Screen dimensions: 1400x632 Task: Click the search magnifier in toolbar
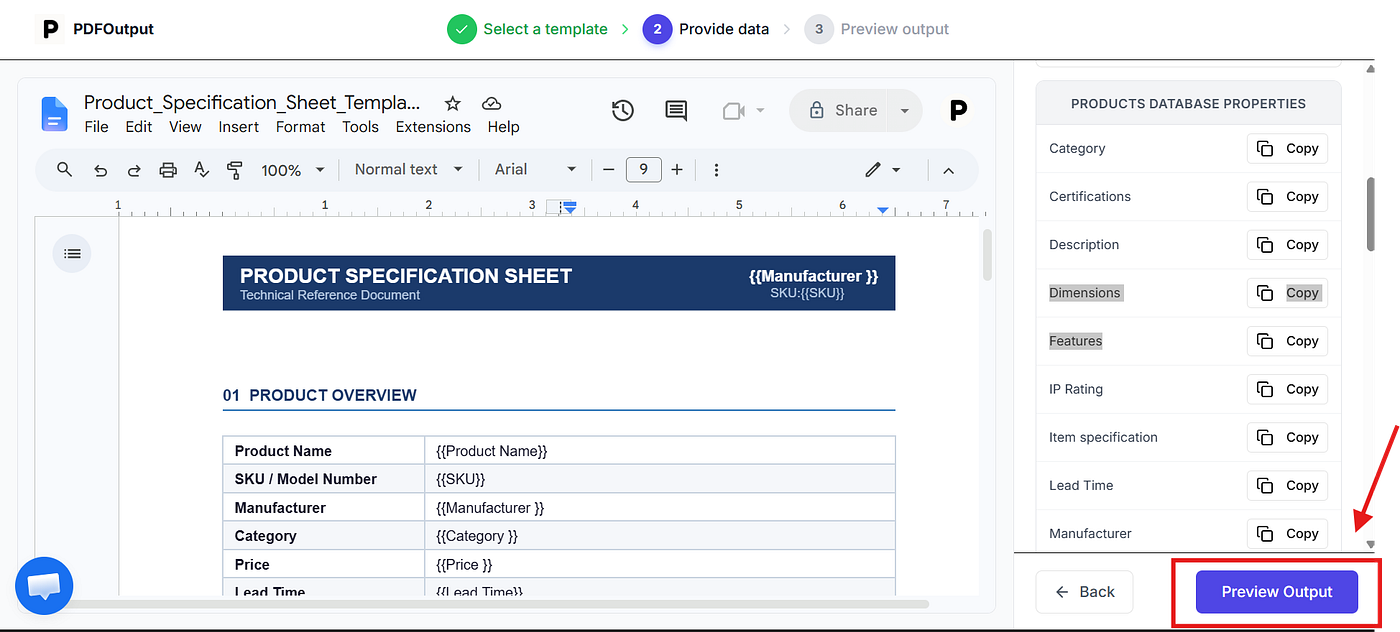pyautogui.click(x=65, y=169)
